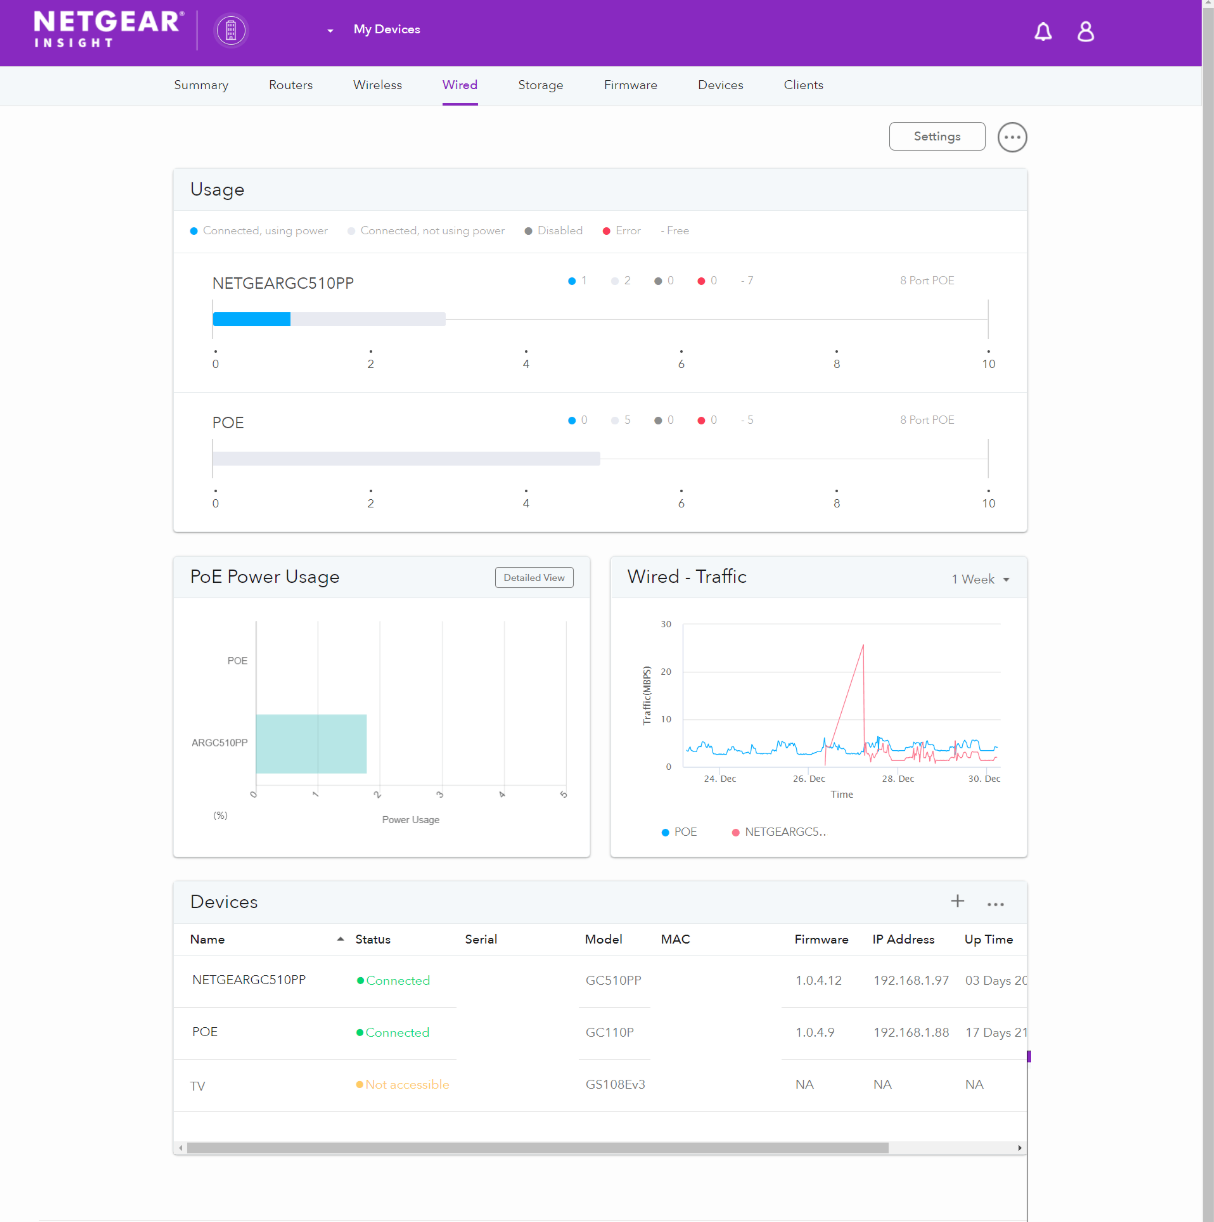Click the GC510PP model cell

pyautogui.click(x=614, y=981)
